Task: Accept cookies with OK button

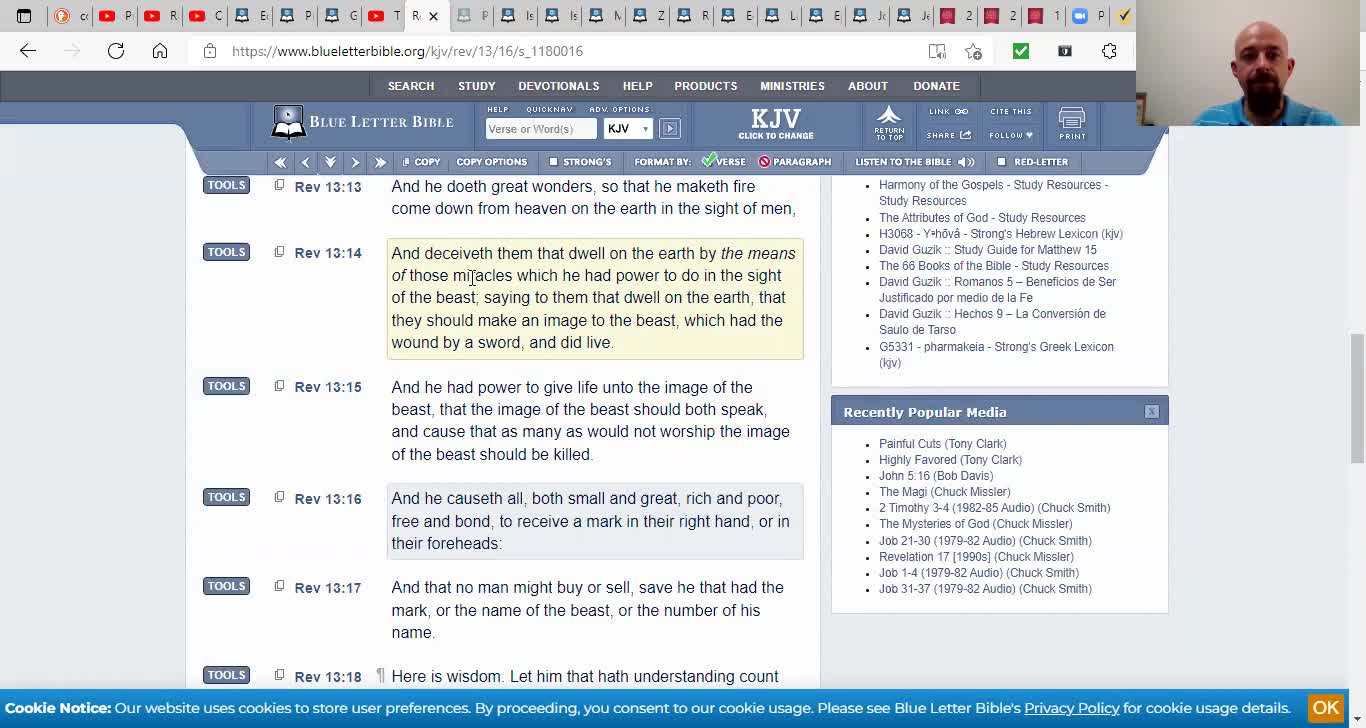Action: point(1326,708)
